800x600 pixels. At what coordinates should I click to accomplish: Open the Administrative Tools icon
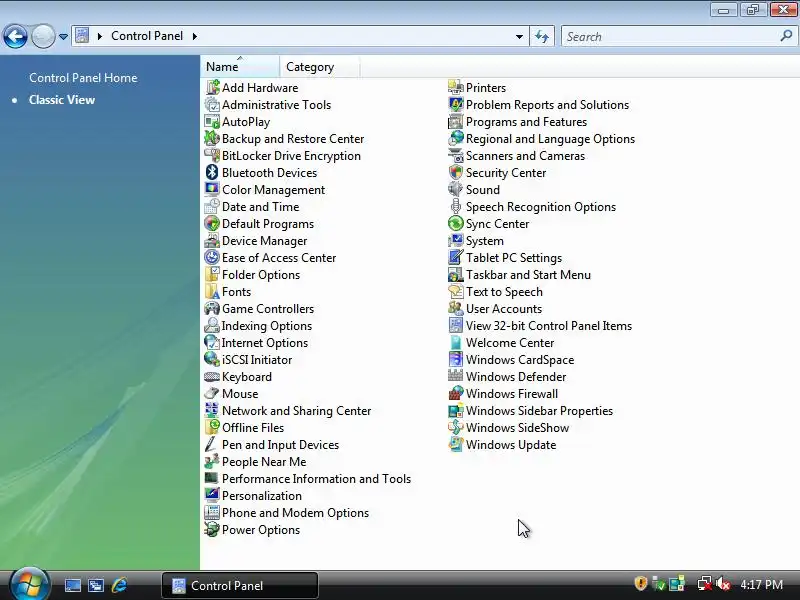pyautogui.click(x=212, y=105)
